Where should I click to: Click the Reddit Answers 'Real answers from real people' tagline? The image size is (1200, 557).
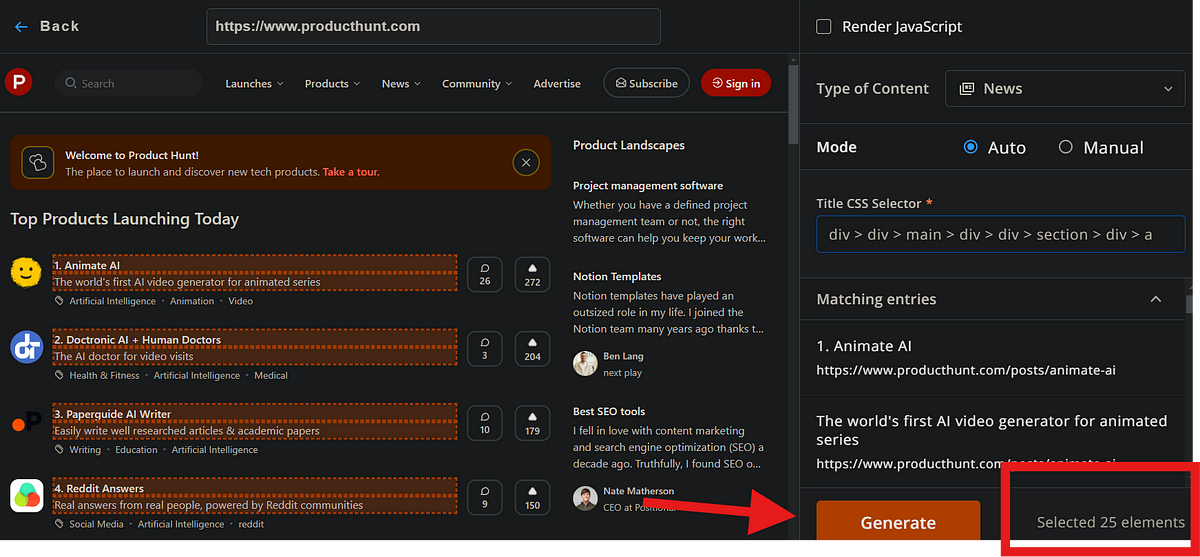(x=208, y=505)
